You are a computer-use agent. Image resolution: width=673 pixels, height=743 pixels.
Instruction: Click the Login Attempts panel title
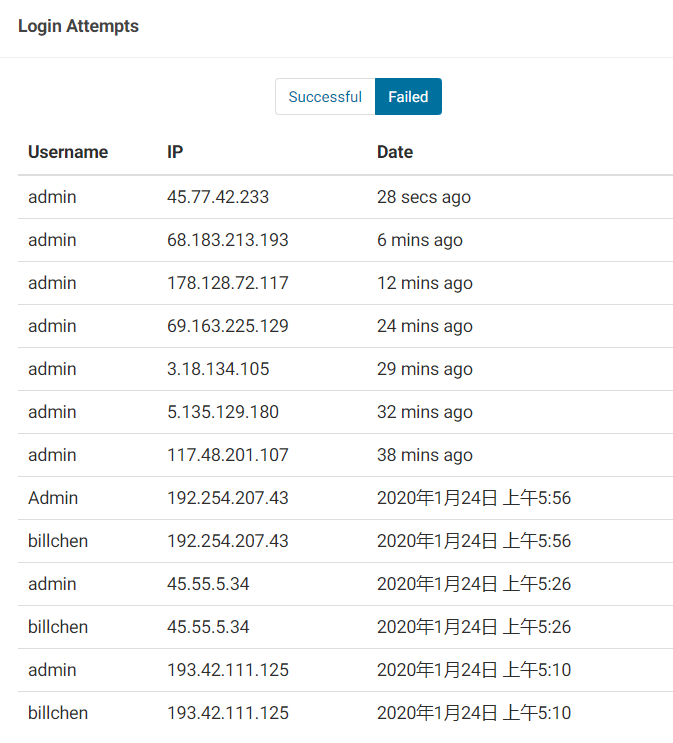pos(78,26)
